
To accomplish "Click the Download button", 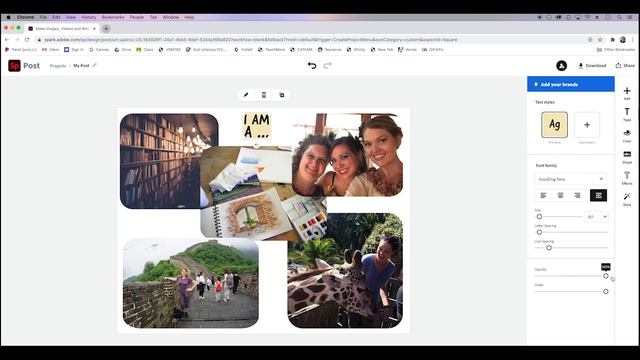I will (592, 65).
